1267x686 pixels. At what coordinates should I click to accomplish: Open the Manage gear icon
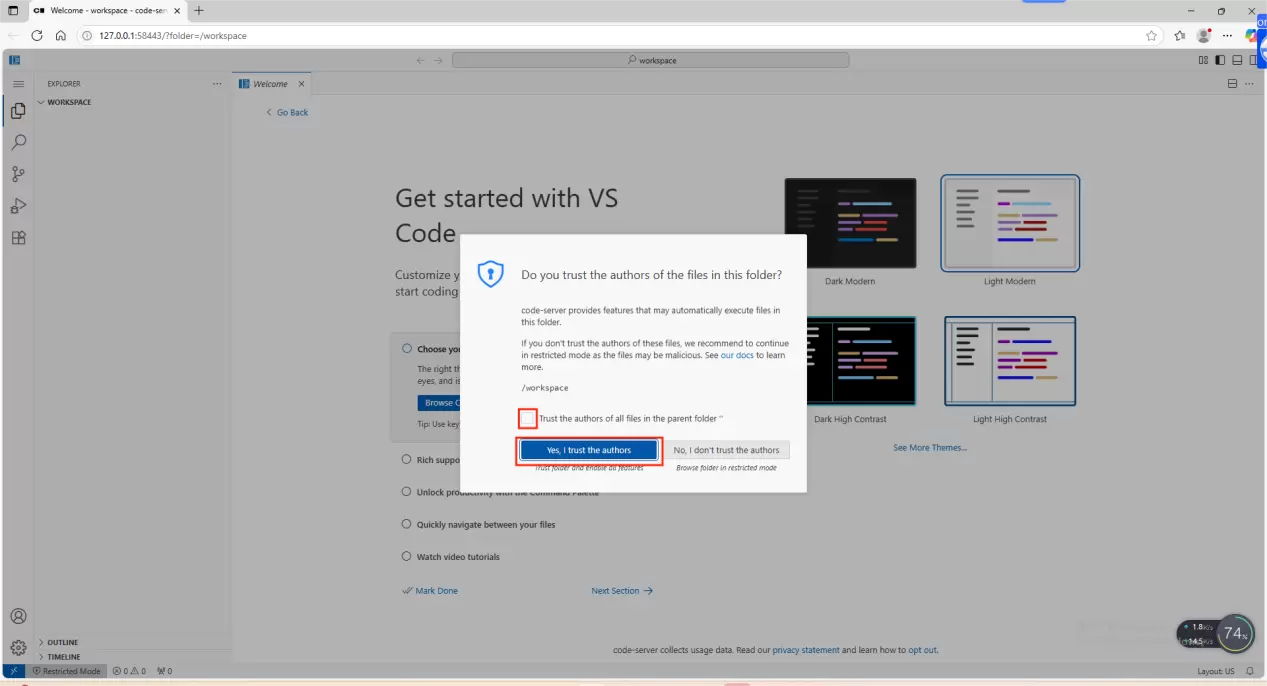pyautogui.click(x=18, y=648)
